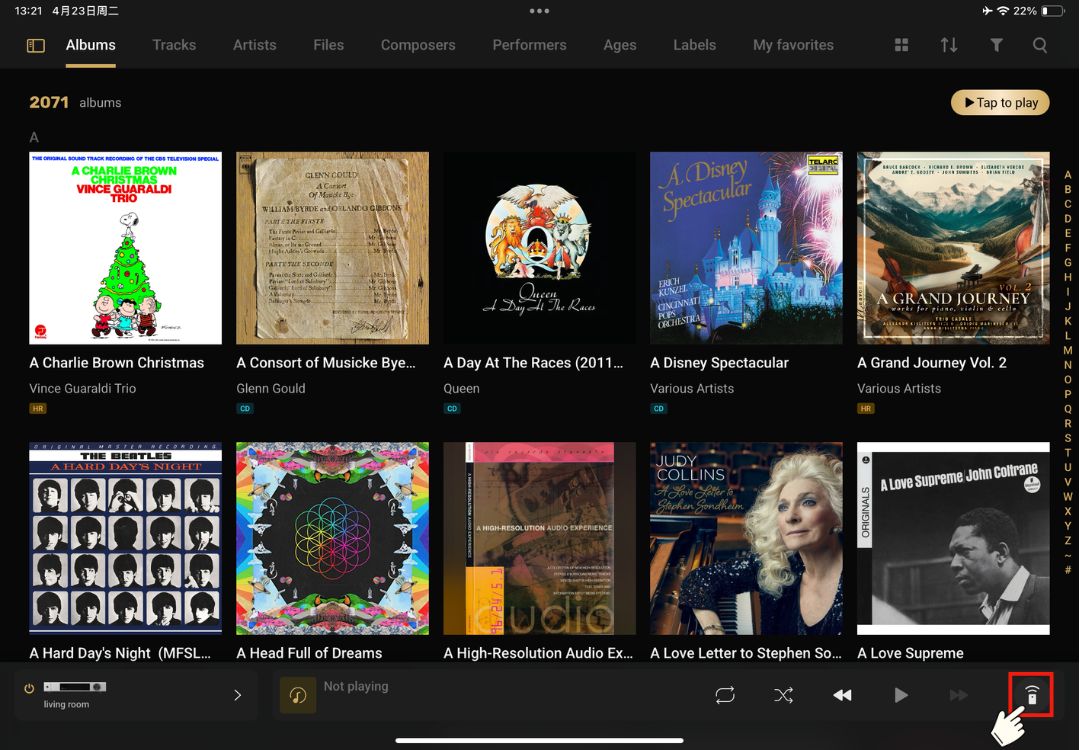
Task: Click the CD badge under A Disney Spectacular
Action: click(658, 408)
